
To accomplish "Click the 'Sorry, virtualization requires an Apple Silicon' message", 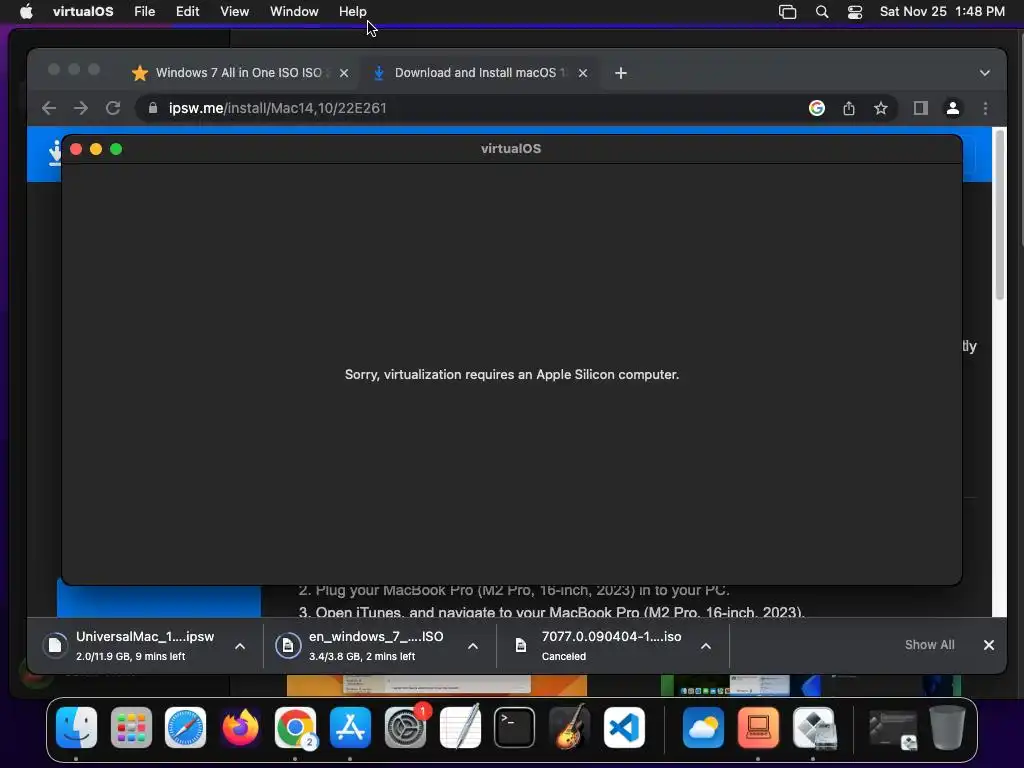I will (512, 374).
